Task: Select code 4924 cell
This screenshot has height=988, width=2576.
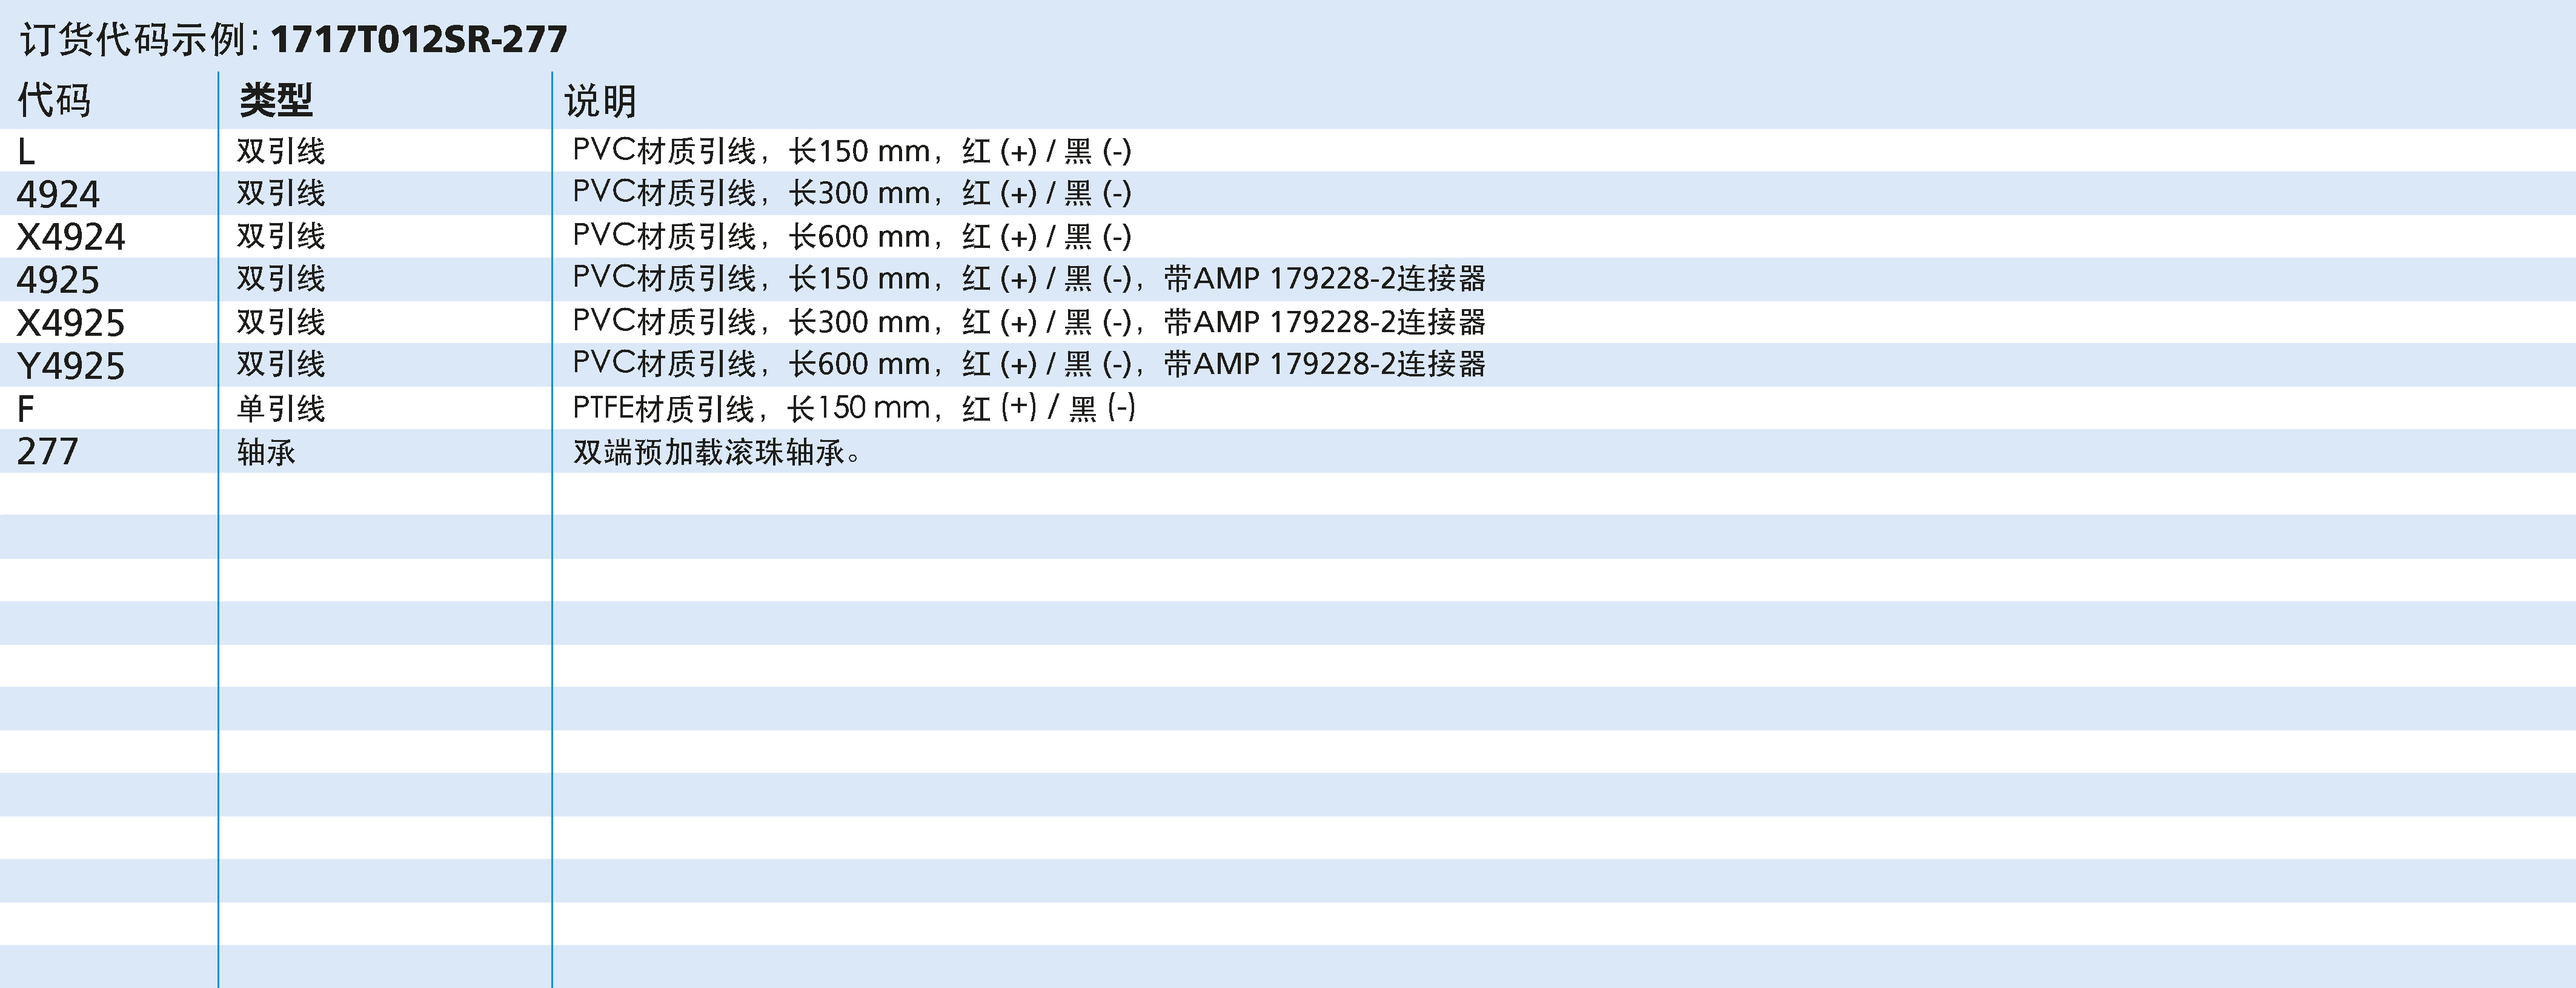Action: (x=58, y=194)
